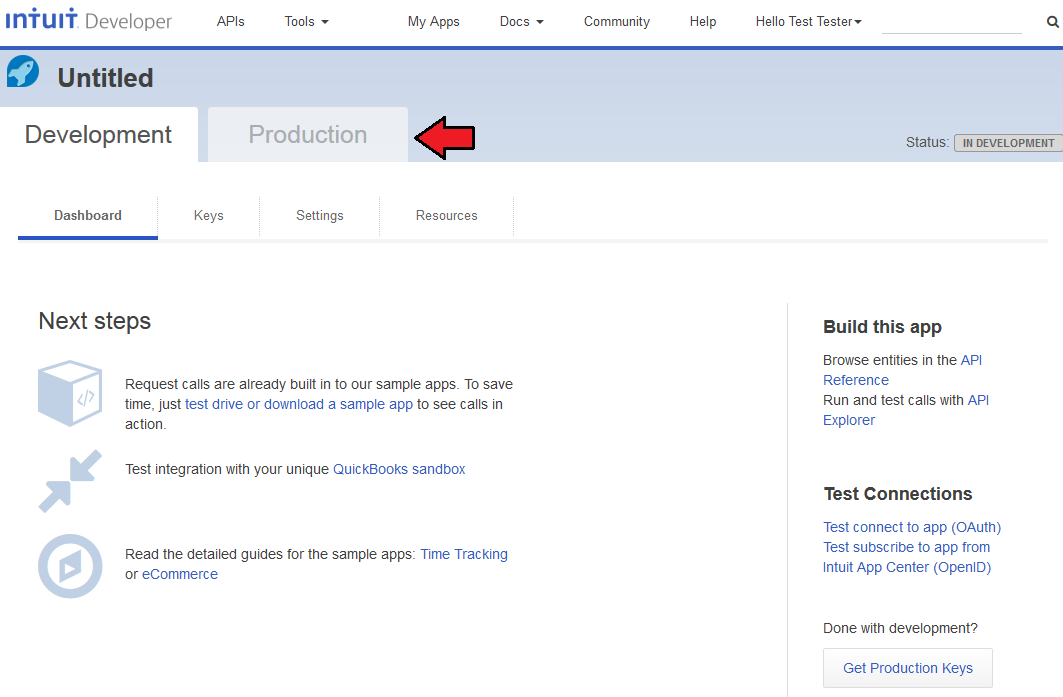This screenshot has height=697, width=1063.
Task: Expand the Hello Test Tester account menu
Action: coord(809,22)
